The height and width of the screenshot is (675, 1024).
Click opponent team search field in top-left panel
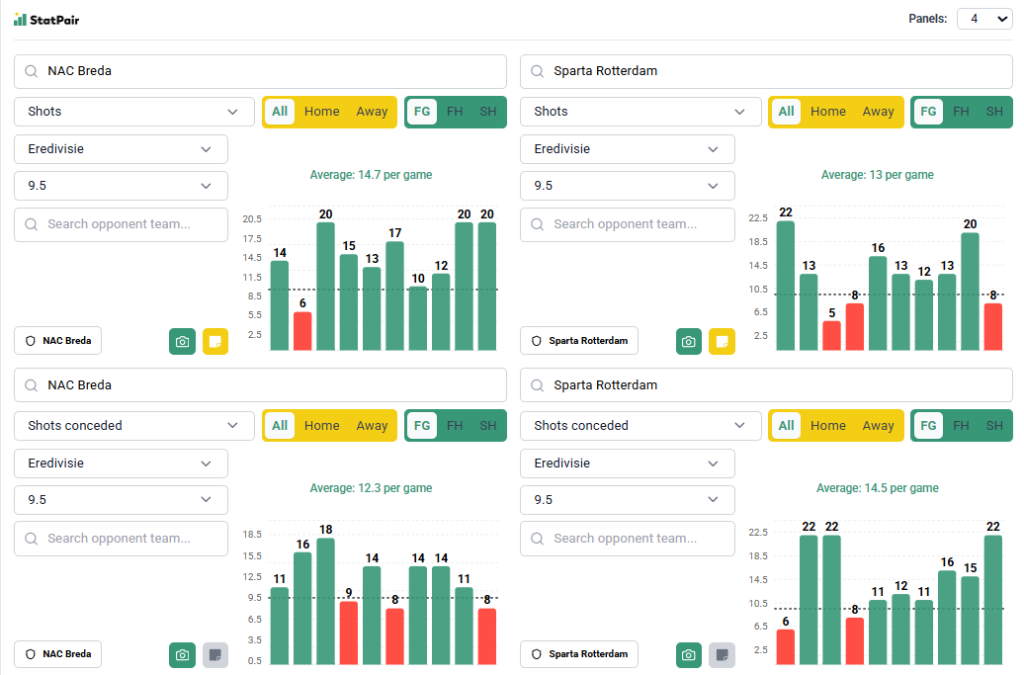[121, 224]
